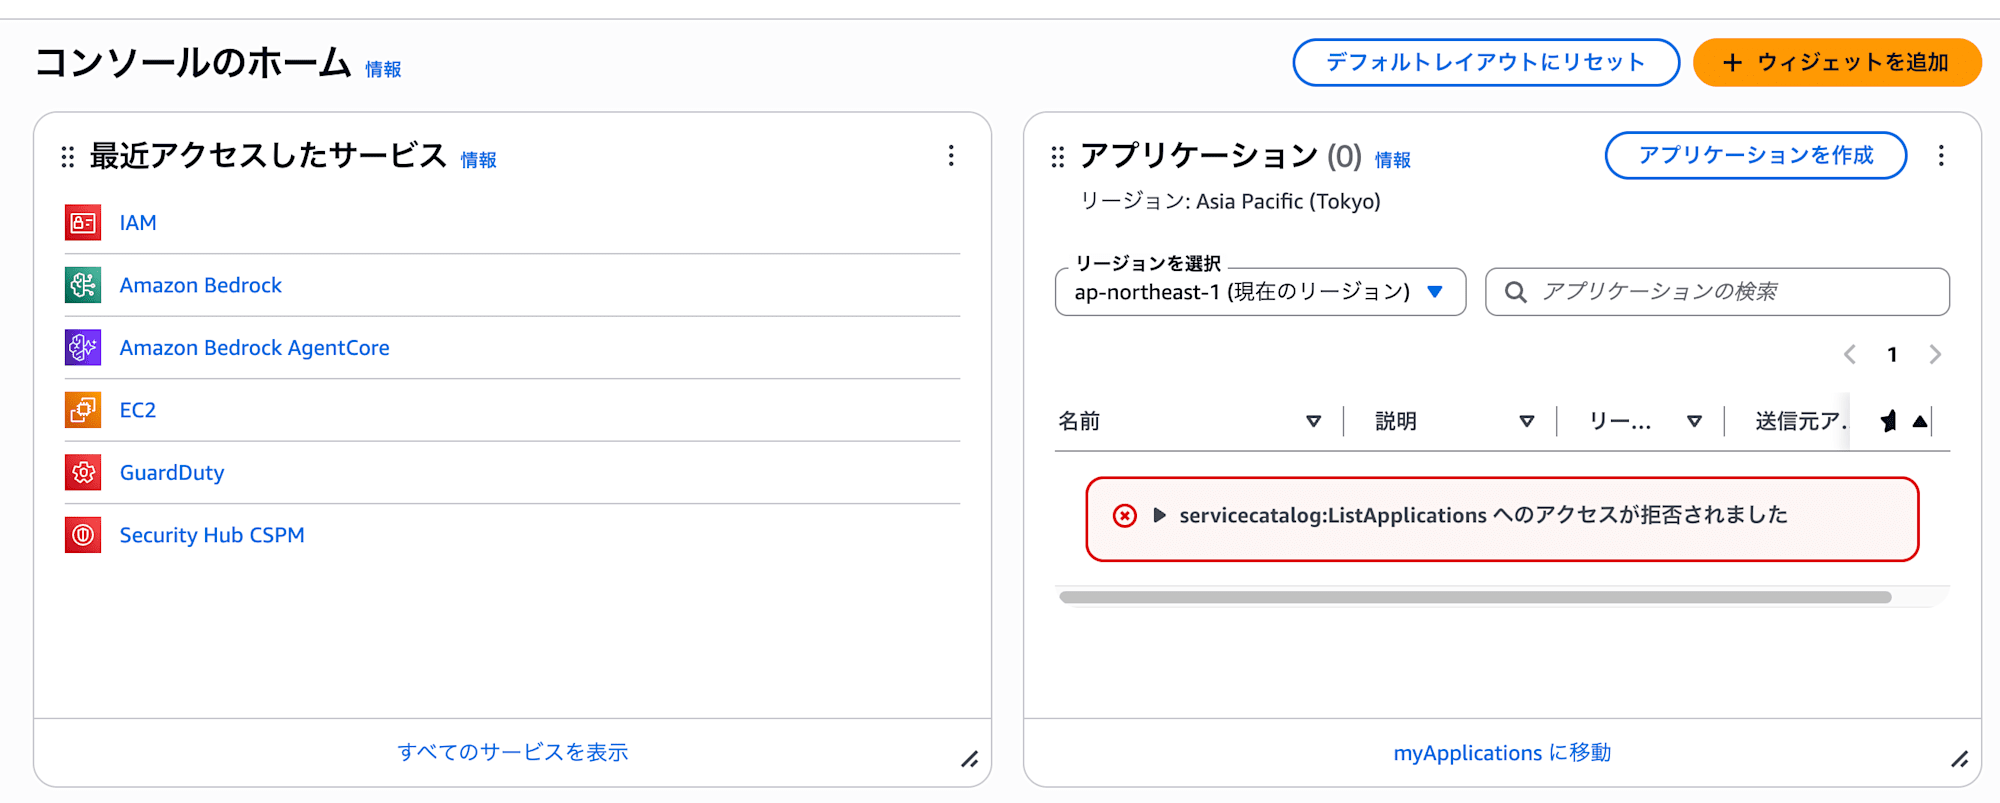The image size is (2000, 803).
Task: Open 情報 link beside アプリケーション (0)
Action: click(1393, 160)
